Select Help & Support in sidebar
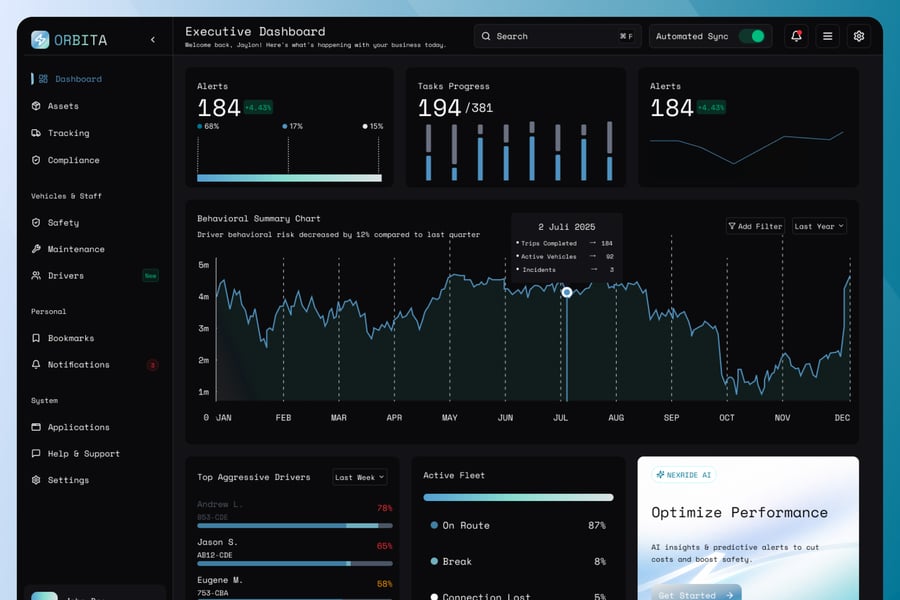 point(83,454)
